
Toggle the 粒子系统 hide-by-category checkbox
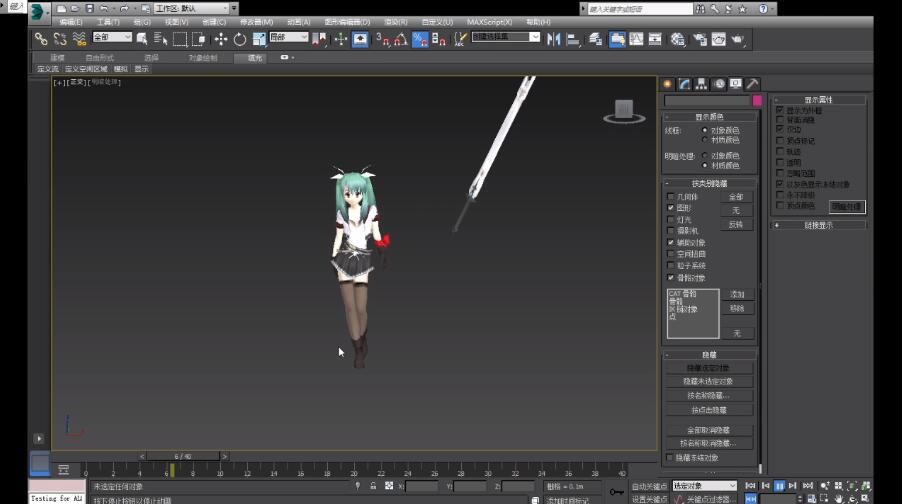(671, 266)
